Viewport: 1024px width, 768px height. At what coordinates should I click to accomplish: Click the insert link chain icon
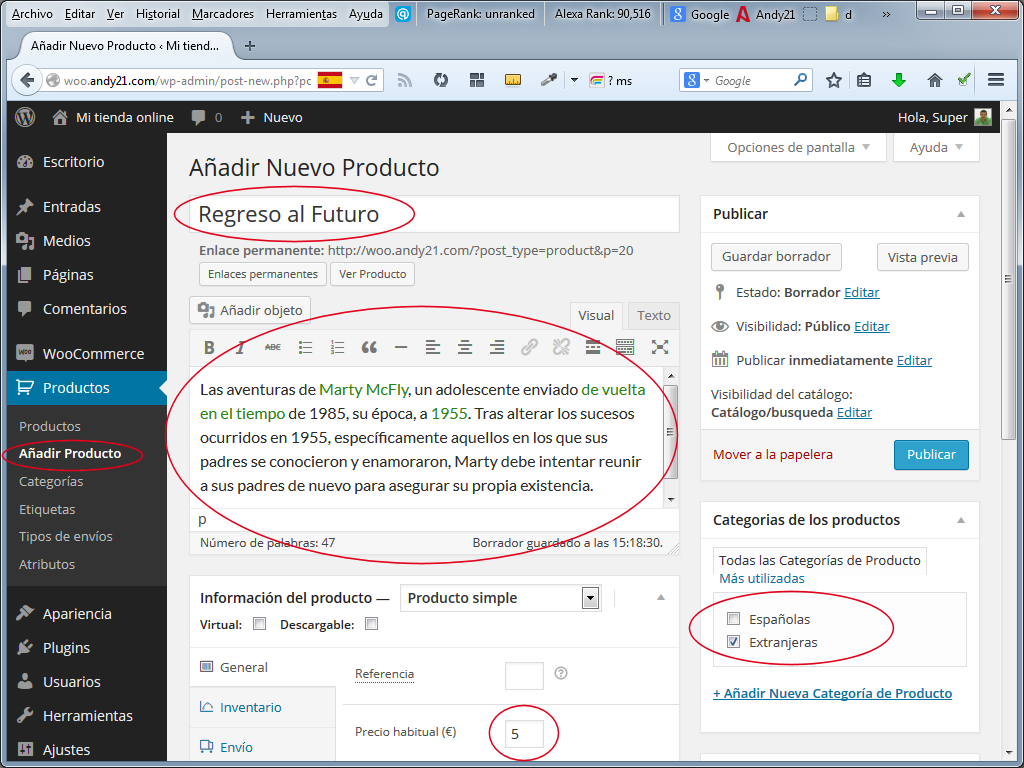point(529,347)
